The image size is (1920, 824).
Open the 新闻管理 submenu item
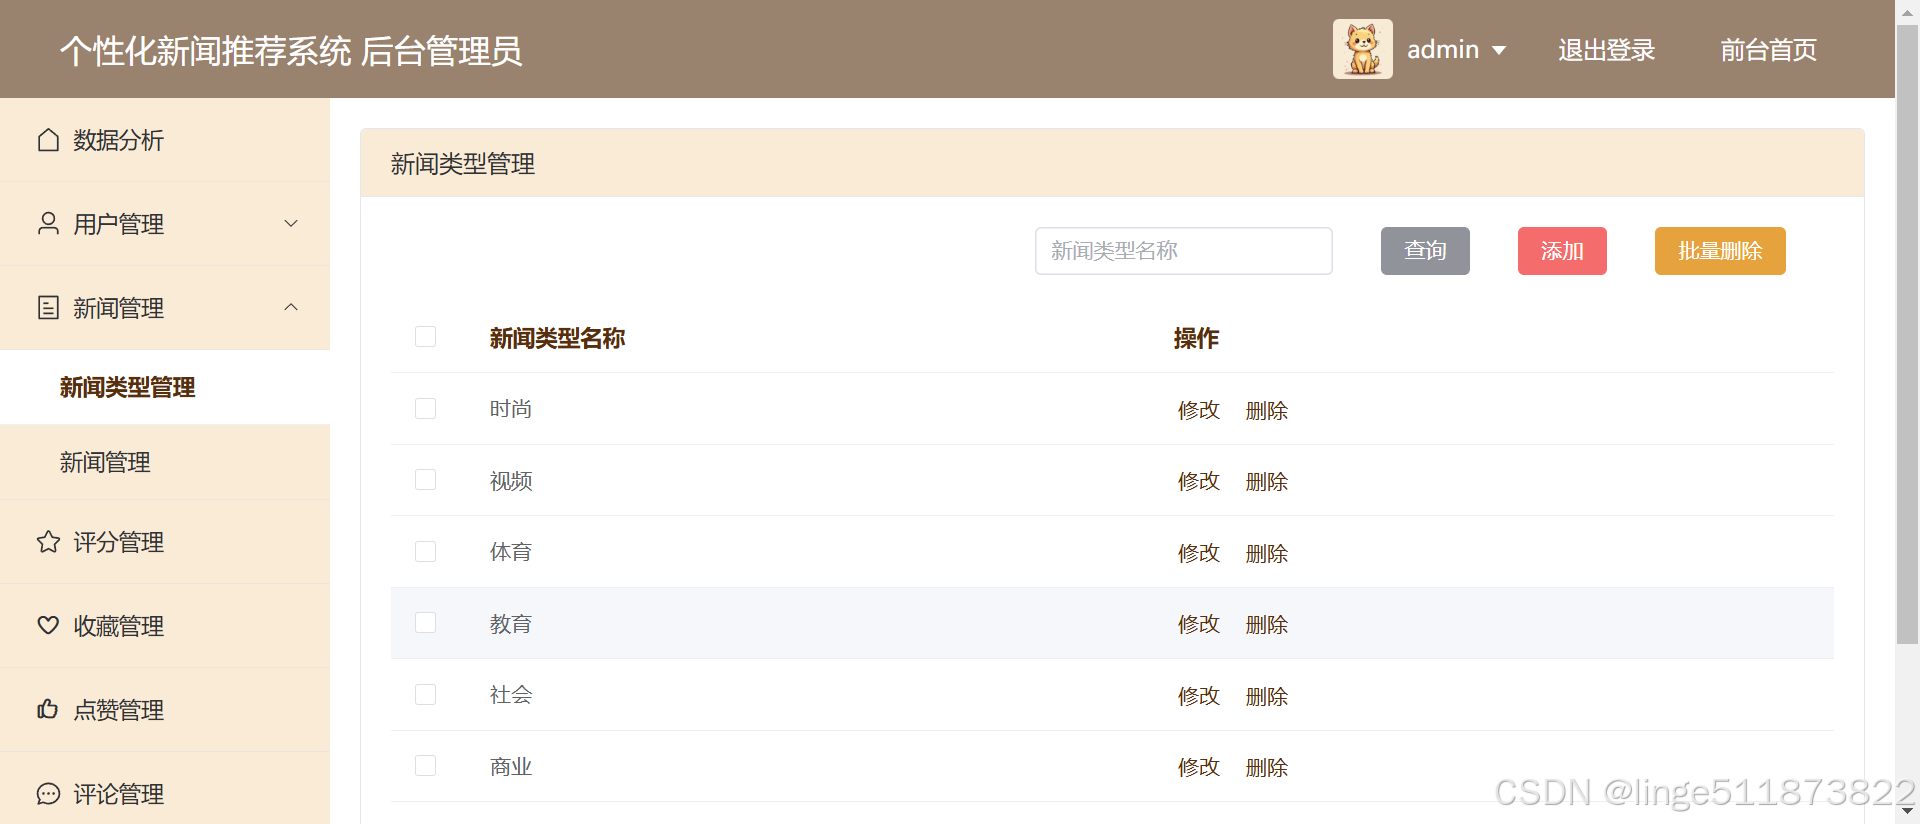(x=165, y=462)
